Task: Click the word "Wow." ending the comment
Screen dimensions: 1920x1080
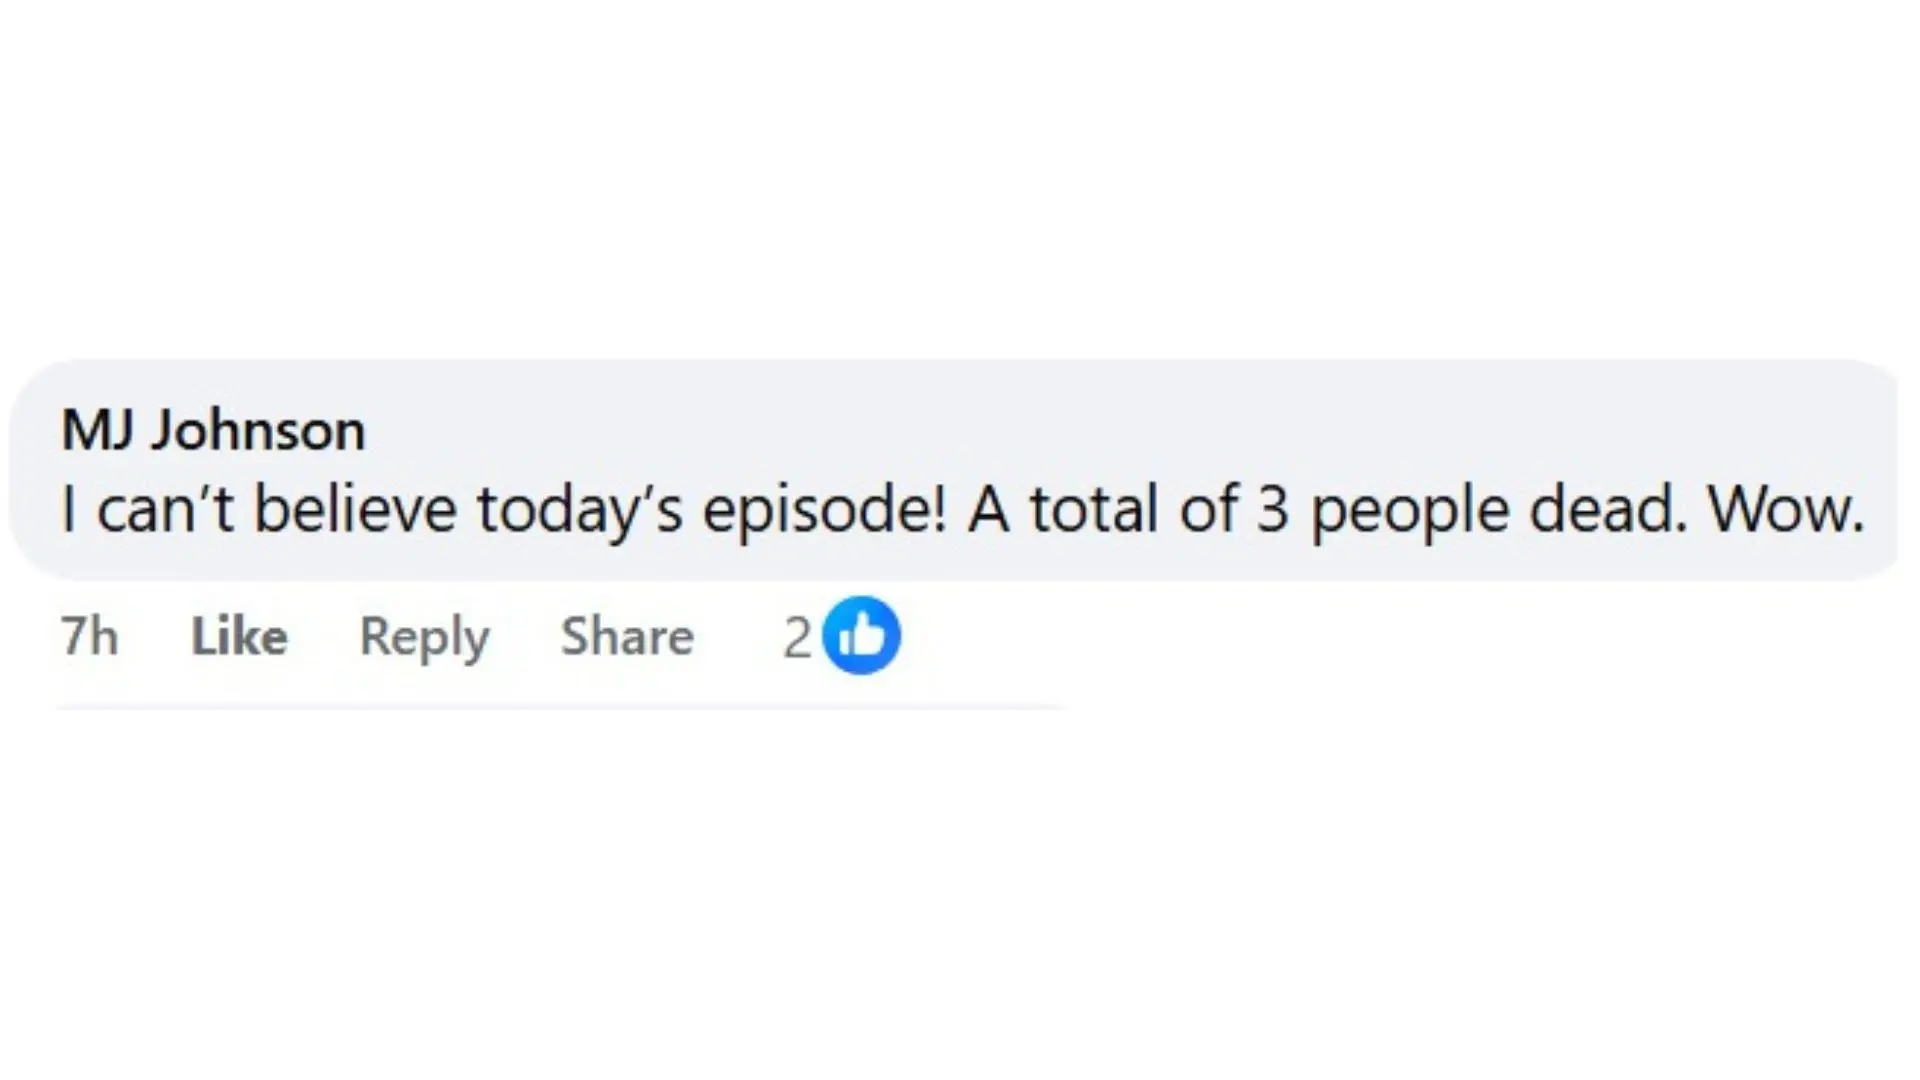Action: pos(1786,510)
